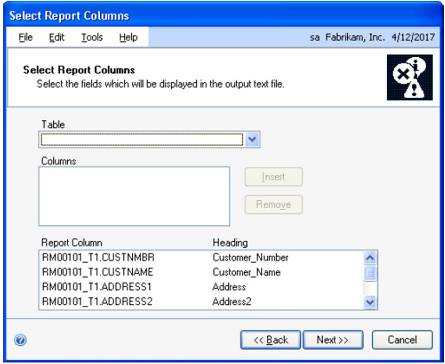The height and width of the screenshot is (364, 445).
Task: Open the Help menu
Action: (x=128, y=37)
